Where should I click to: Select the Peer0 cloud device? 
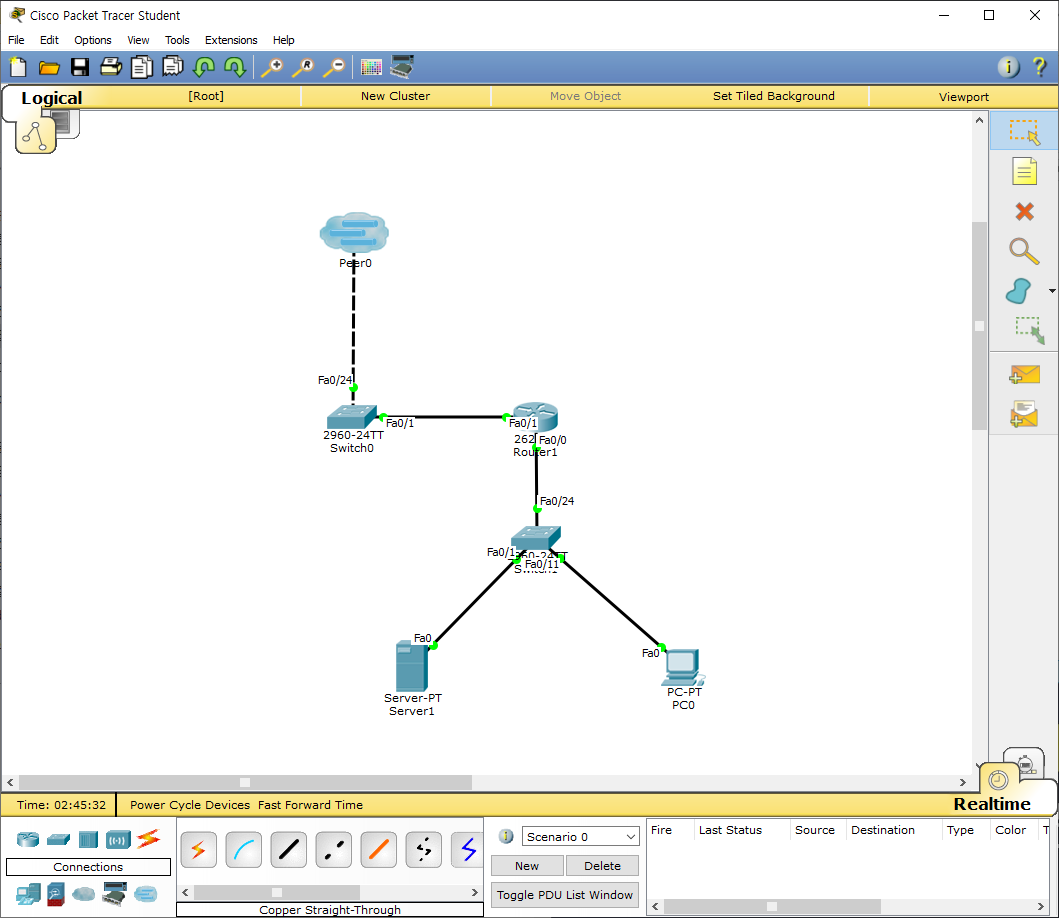[354, 233]
